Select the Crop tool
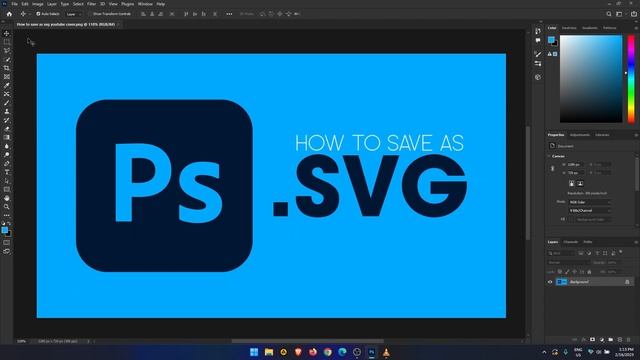 pos(7,68)
